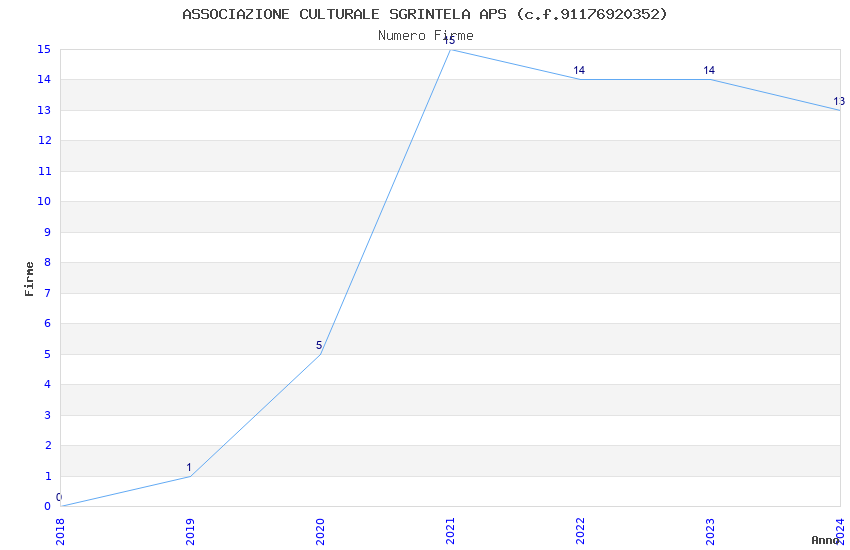Screen dimensions: 850x550
Task: Click the 2018 data point labeled 0
Action: pyautogui.click(x=61, y=506)
